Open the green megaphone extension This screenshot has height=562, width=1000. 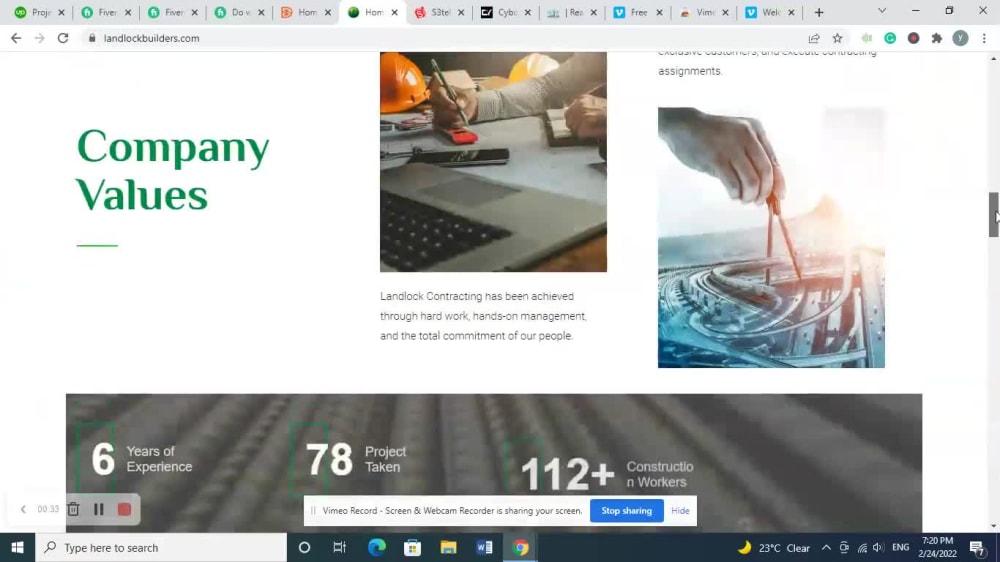click(866, 38)
